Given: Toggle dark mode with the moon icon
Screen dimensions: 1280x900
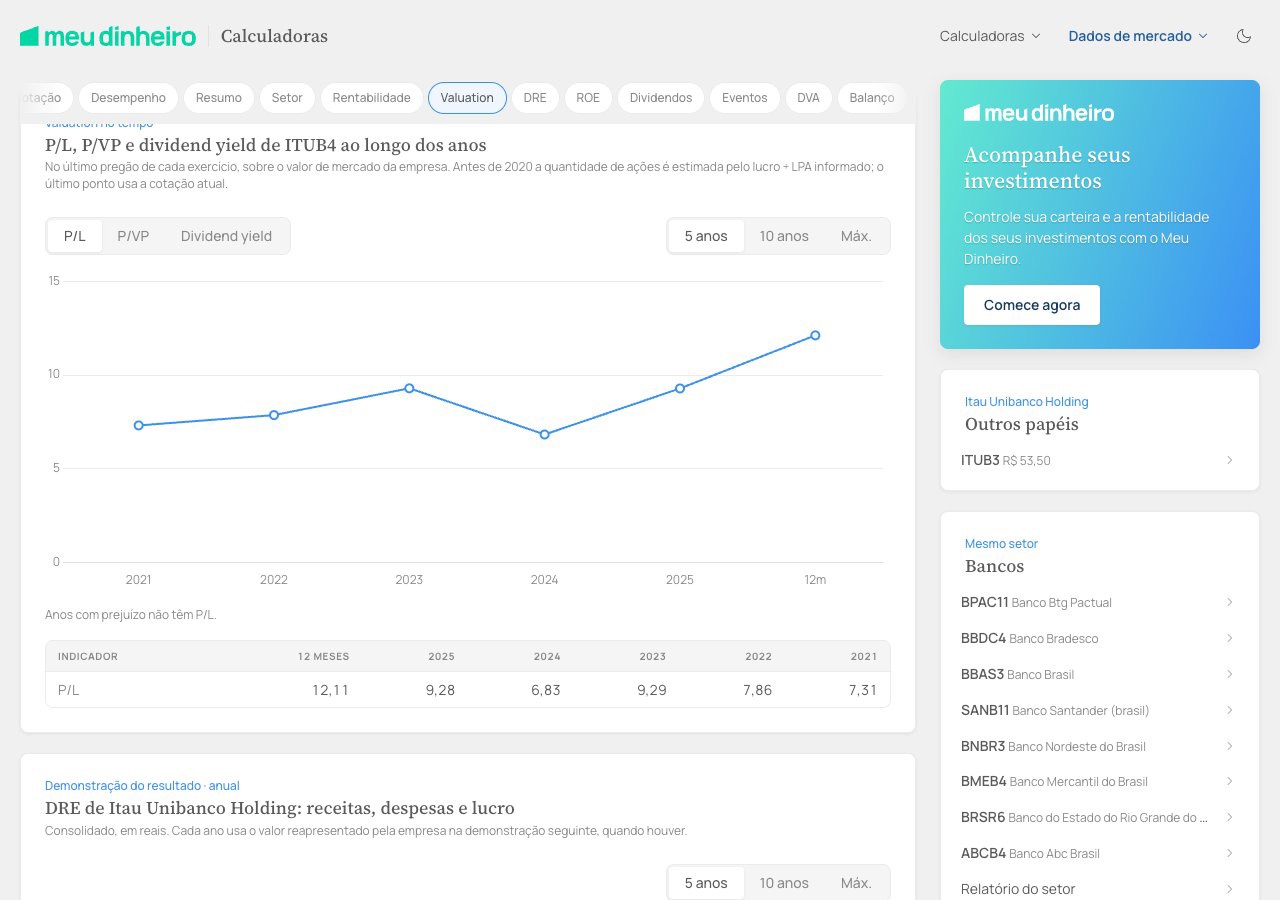Looking at the screenshot, I should [x=1244, y=36].
